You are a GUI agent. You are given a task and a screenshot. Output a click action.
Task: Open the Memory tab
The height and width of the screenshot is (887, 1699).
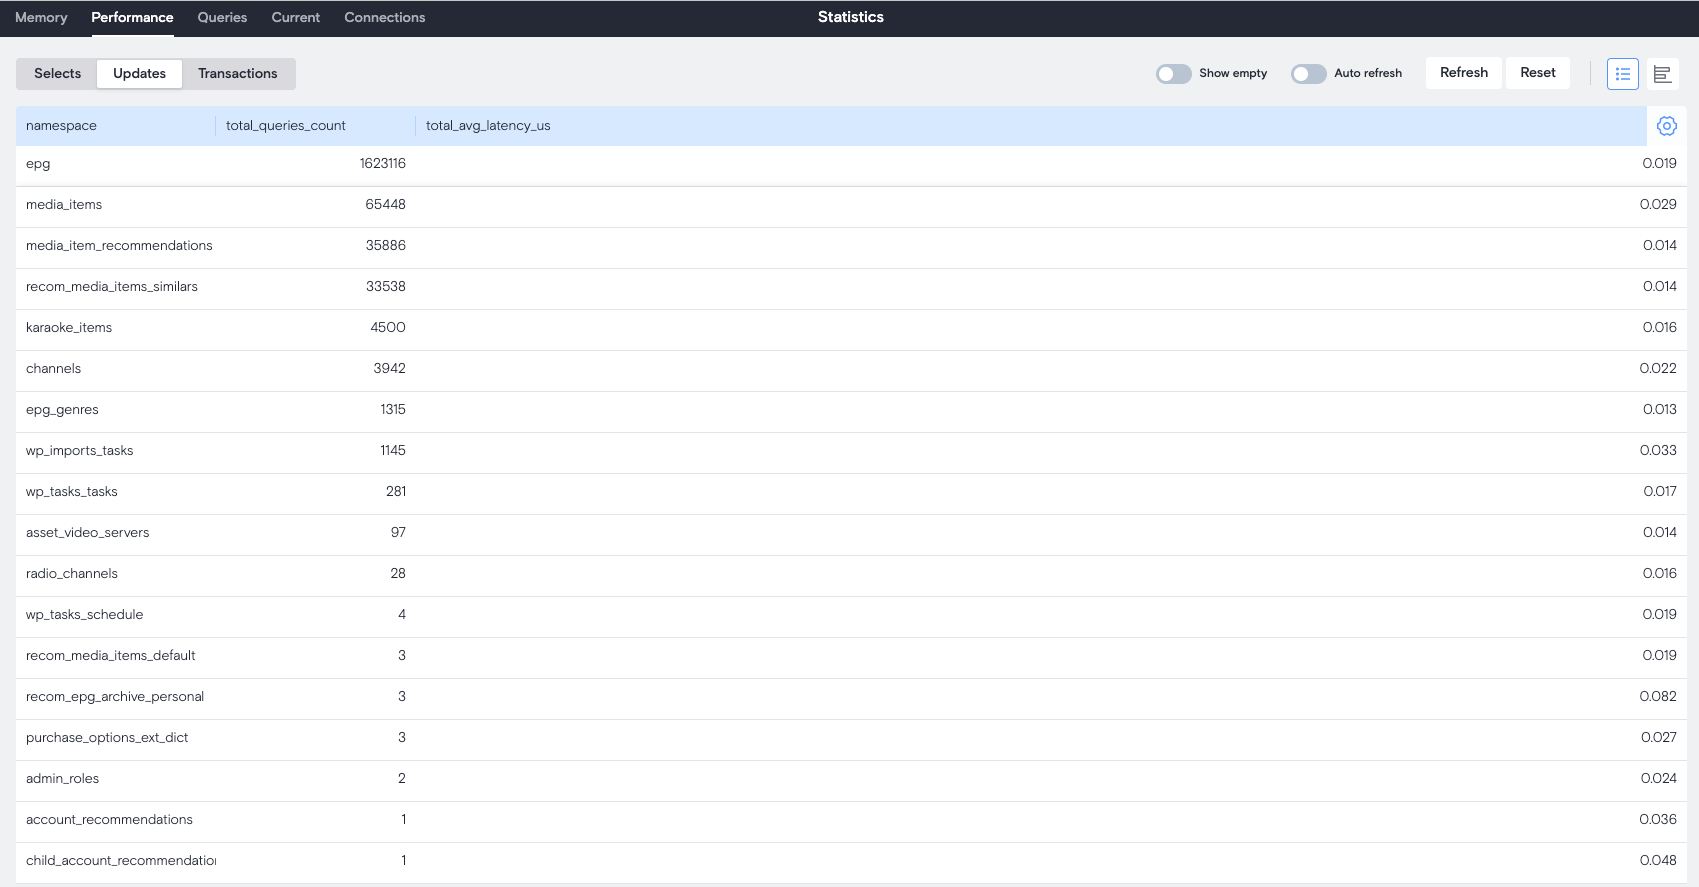[41, 18]
